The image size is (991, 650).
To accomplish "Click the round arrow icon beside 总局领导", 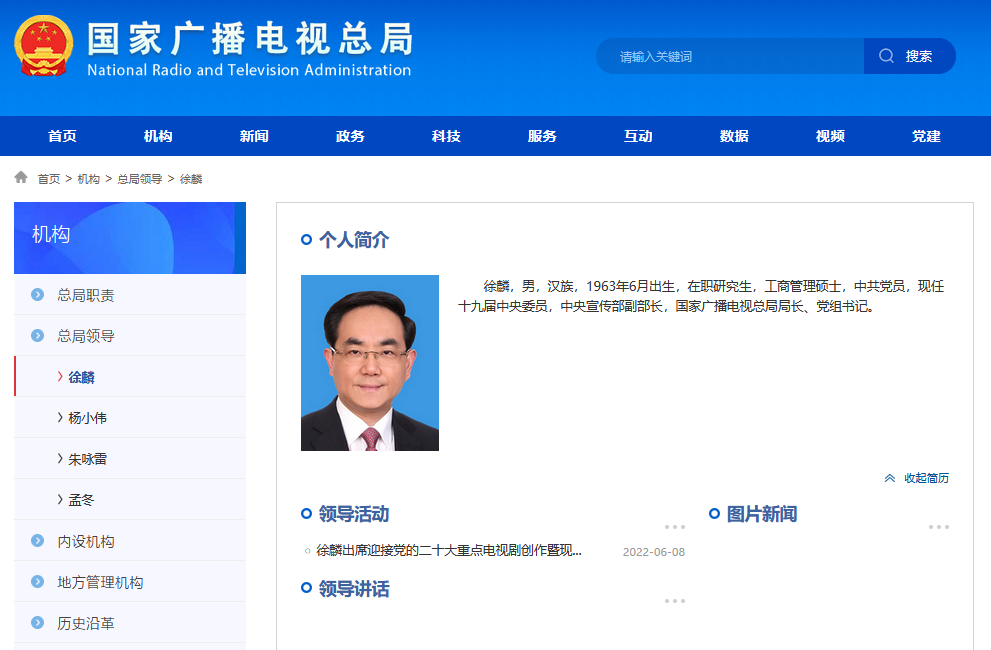I will pos(37,335).
